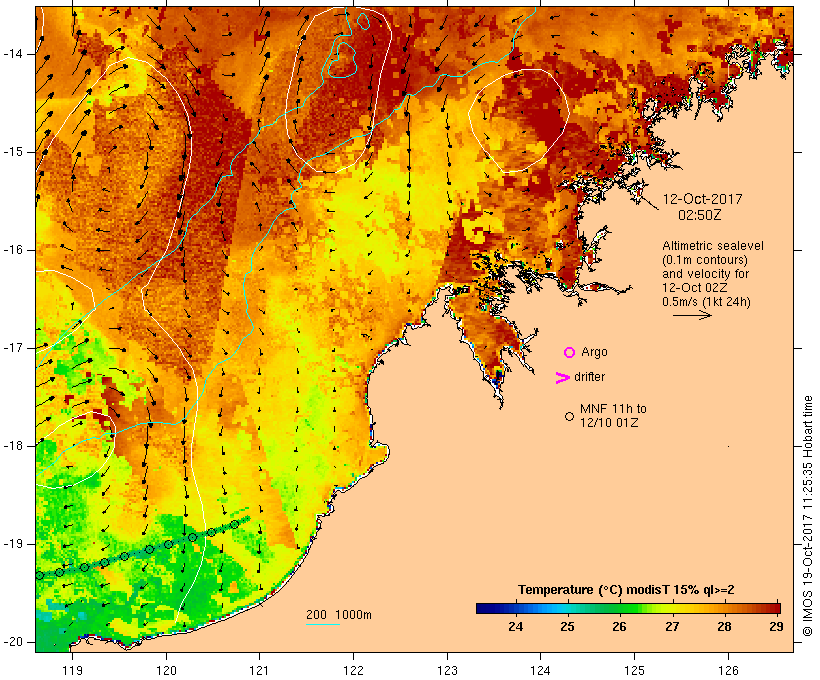Click the color bar tick label 27
This screenshot has height=680, width=820.
(672, 626)
